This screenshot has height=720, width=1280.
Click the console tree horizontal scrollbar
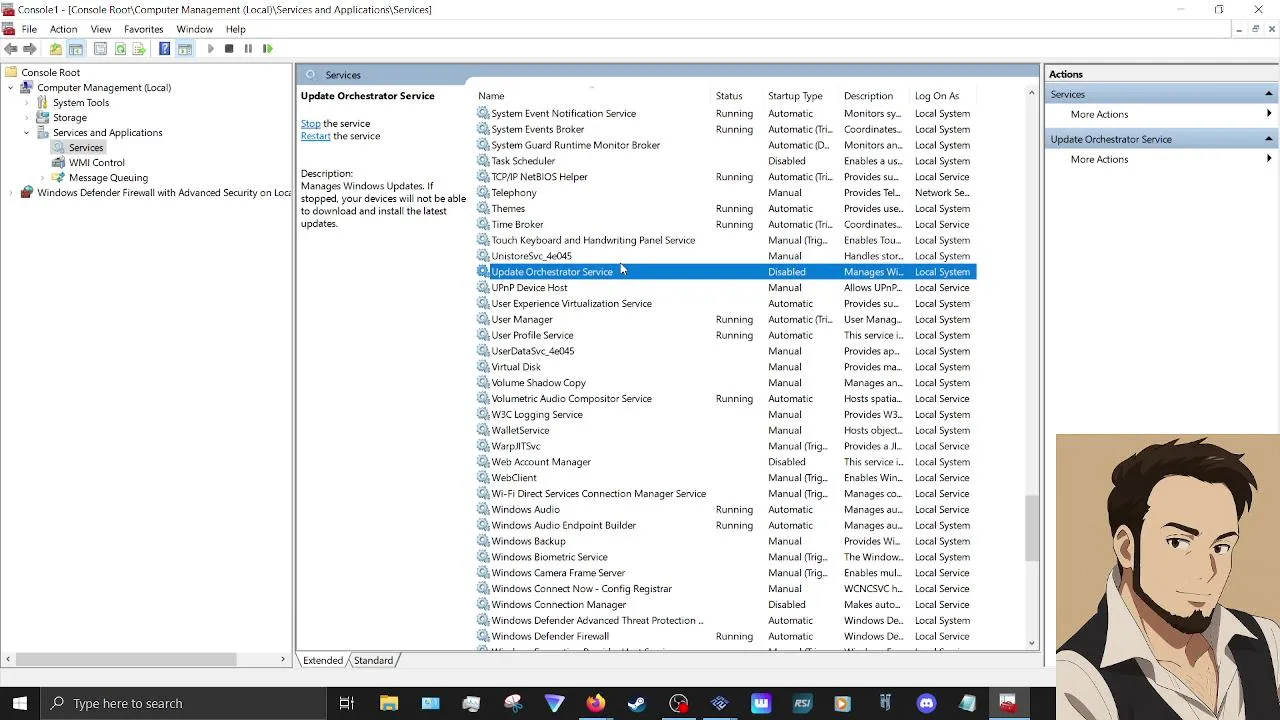[125, 660]
